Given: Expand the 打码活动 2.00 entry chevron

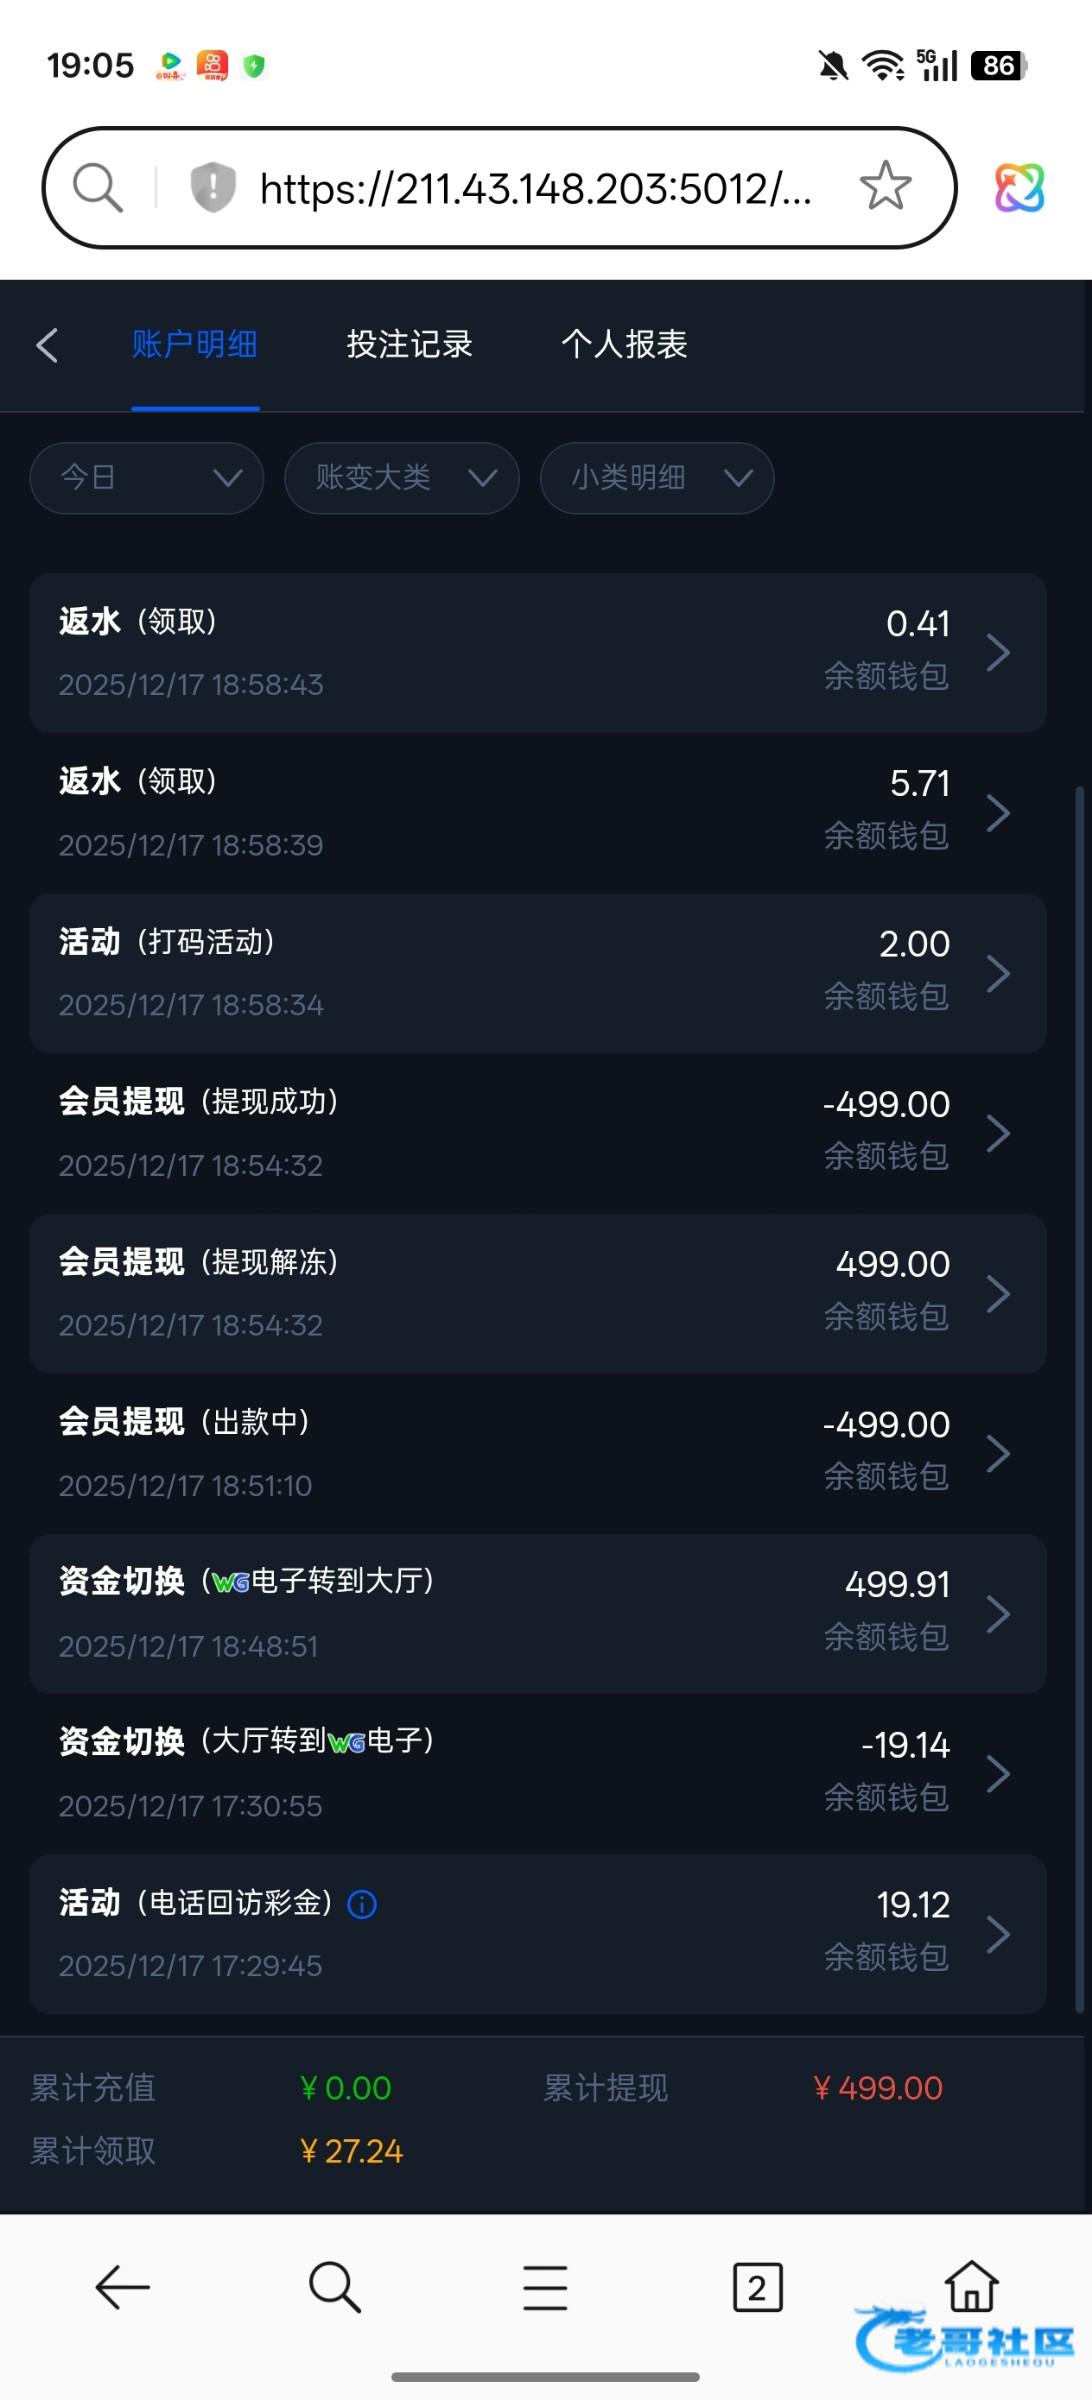Looking at the screenshot, I should (998, 973).
